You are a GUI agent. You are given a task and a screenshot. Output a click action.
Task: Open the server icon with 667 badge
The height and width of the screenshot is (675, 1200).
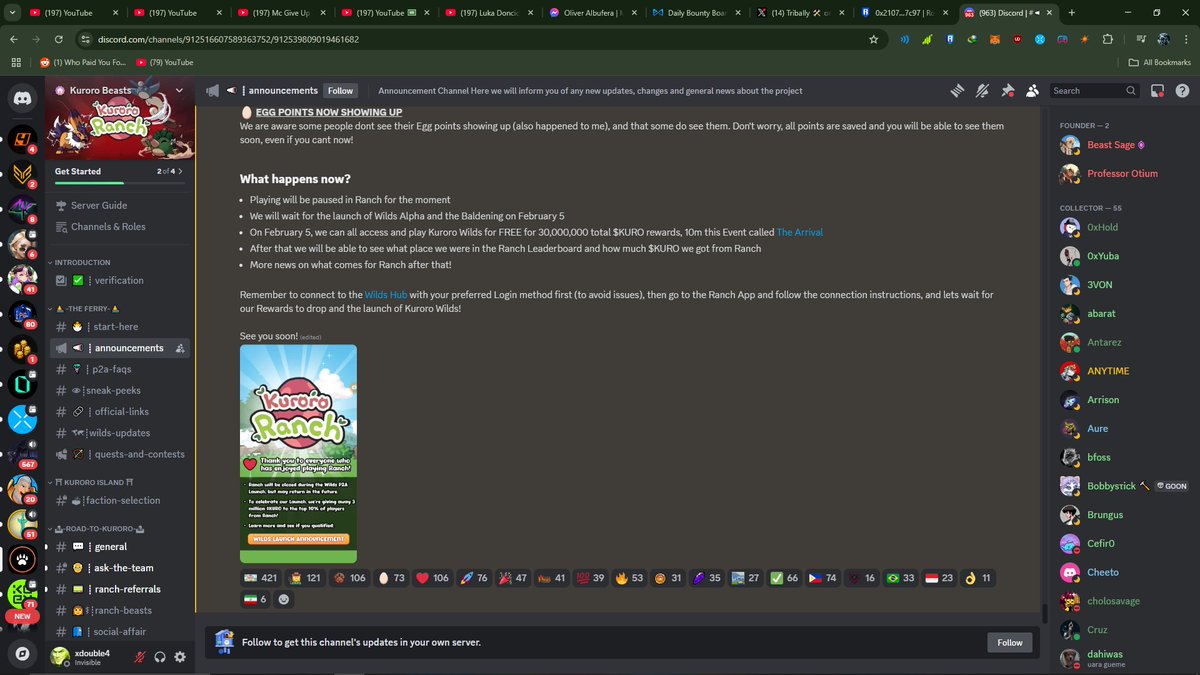(x=22, y=454)
